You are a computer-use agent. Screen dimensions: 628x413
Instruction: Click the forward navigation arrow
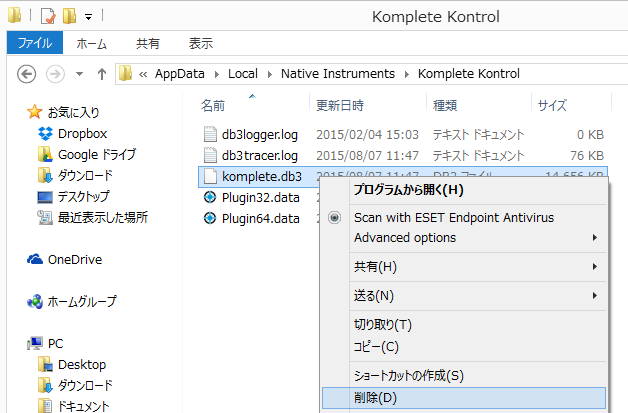(55, 74)
